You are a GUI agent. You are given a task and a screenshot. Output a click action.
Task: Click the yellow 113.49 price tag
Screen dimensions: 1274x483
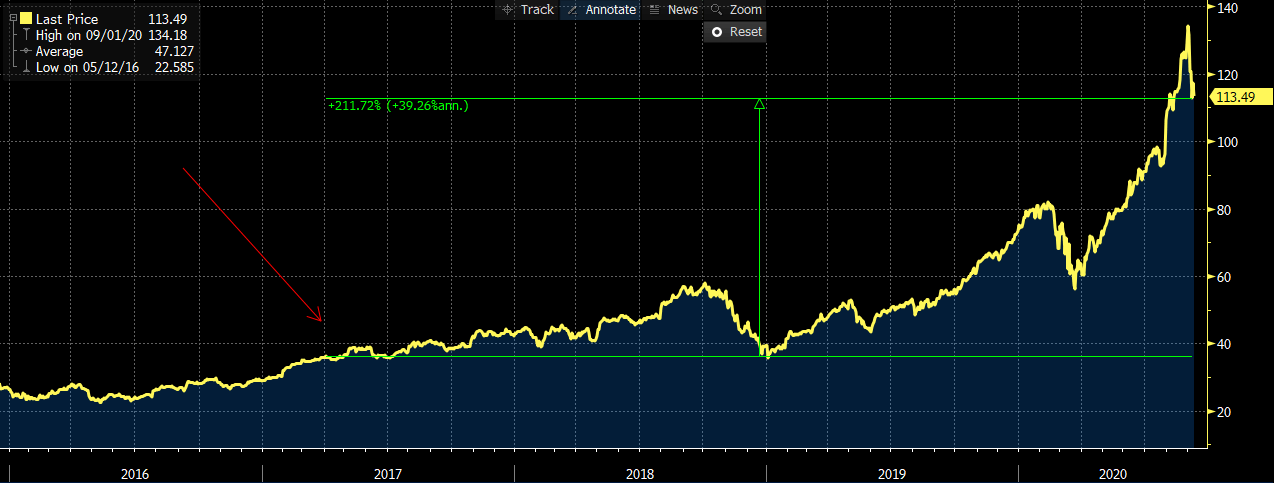tap(1240, 97)
